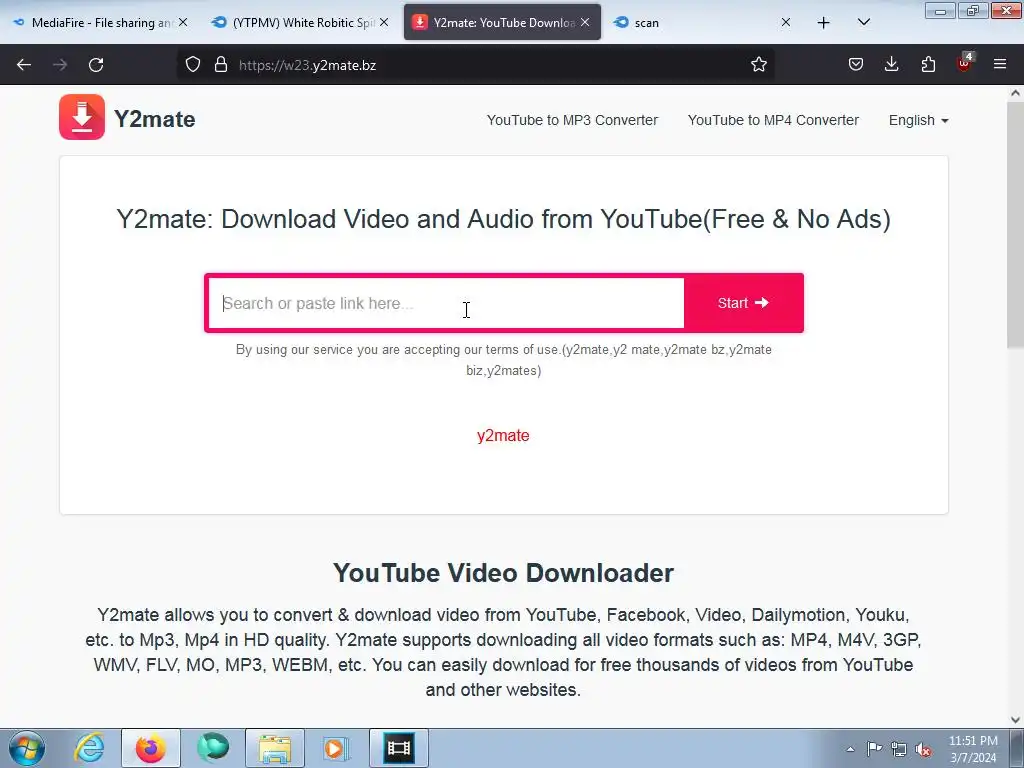Screen dimensions: 1024x768
Task: Open Windows Explorer folder taskbar icon
Action: (x=275, y=748)
